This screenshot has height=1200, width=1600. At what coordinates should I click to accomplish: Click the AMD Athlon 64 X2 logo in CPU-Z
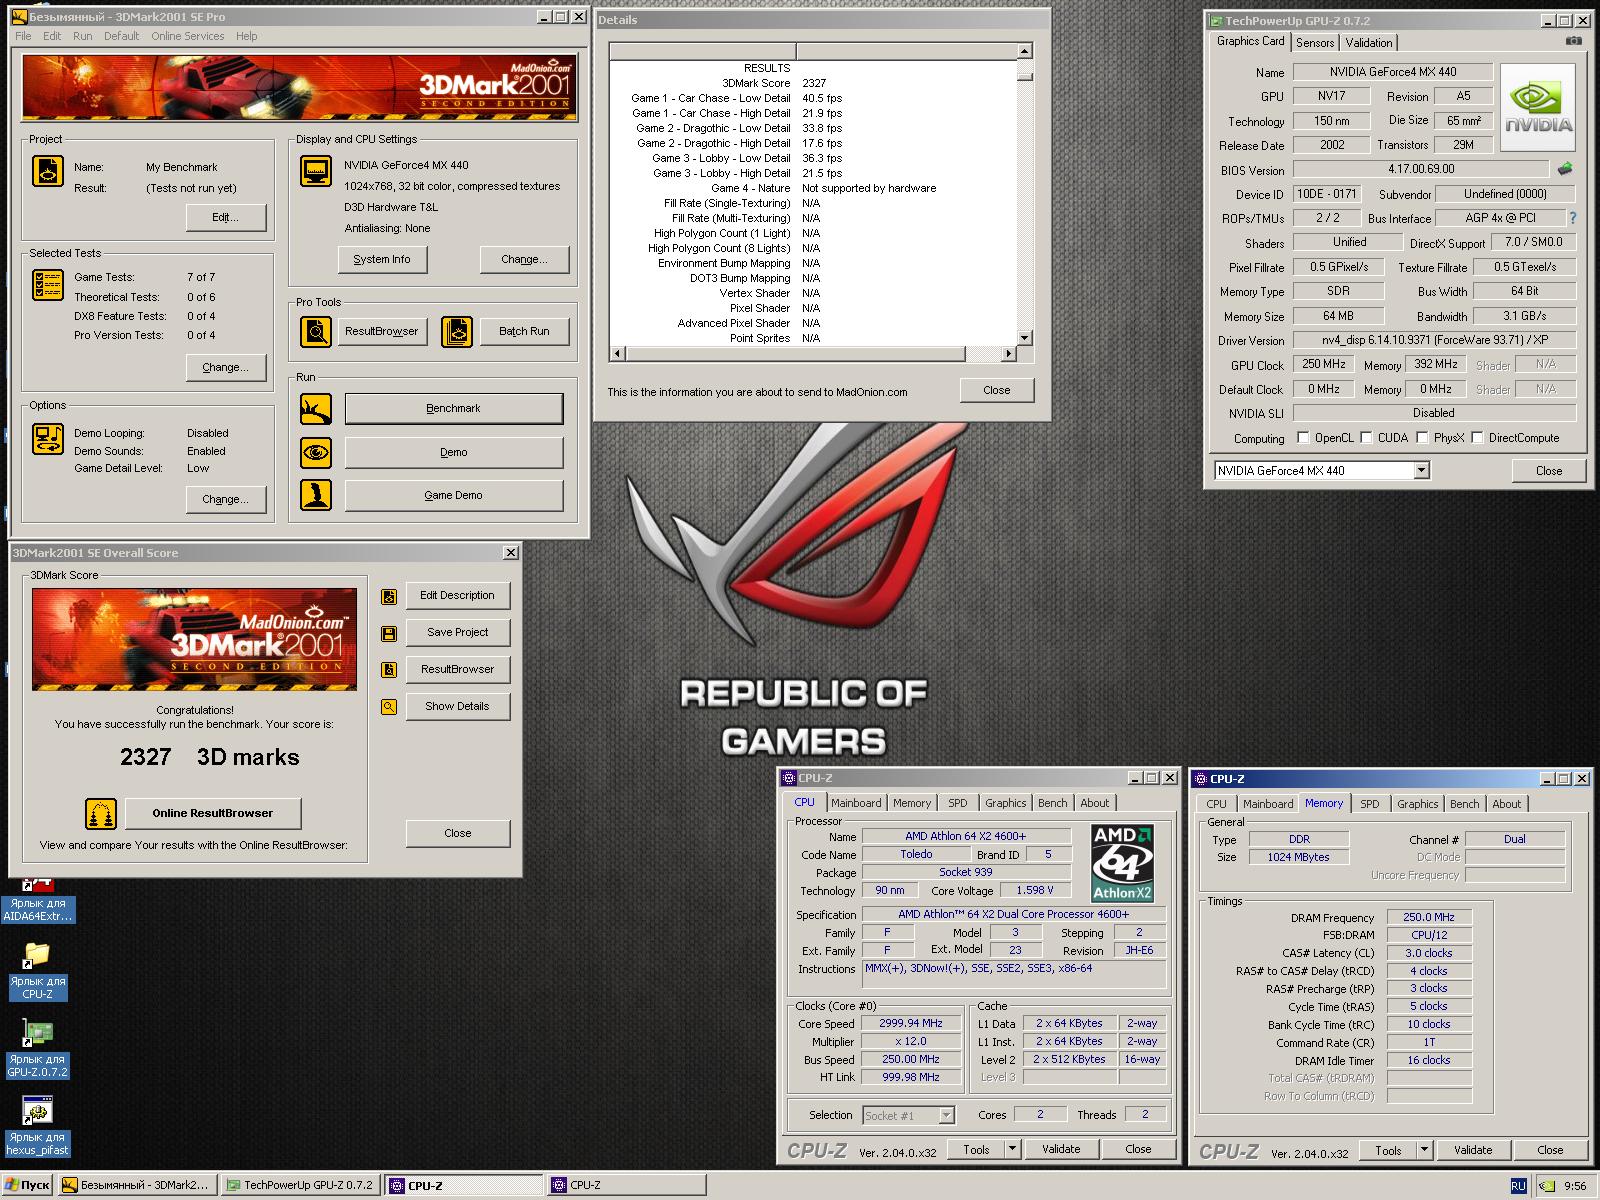(1122, 863)
